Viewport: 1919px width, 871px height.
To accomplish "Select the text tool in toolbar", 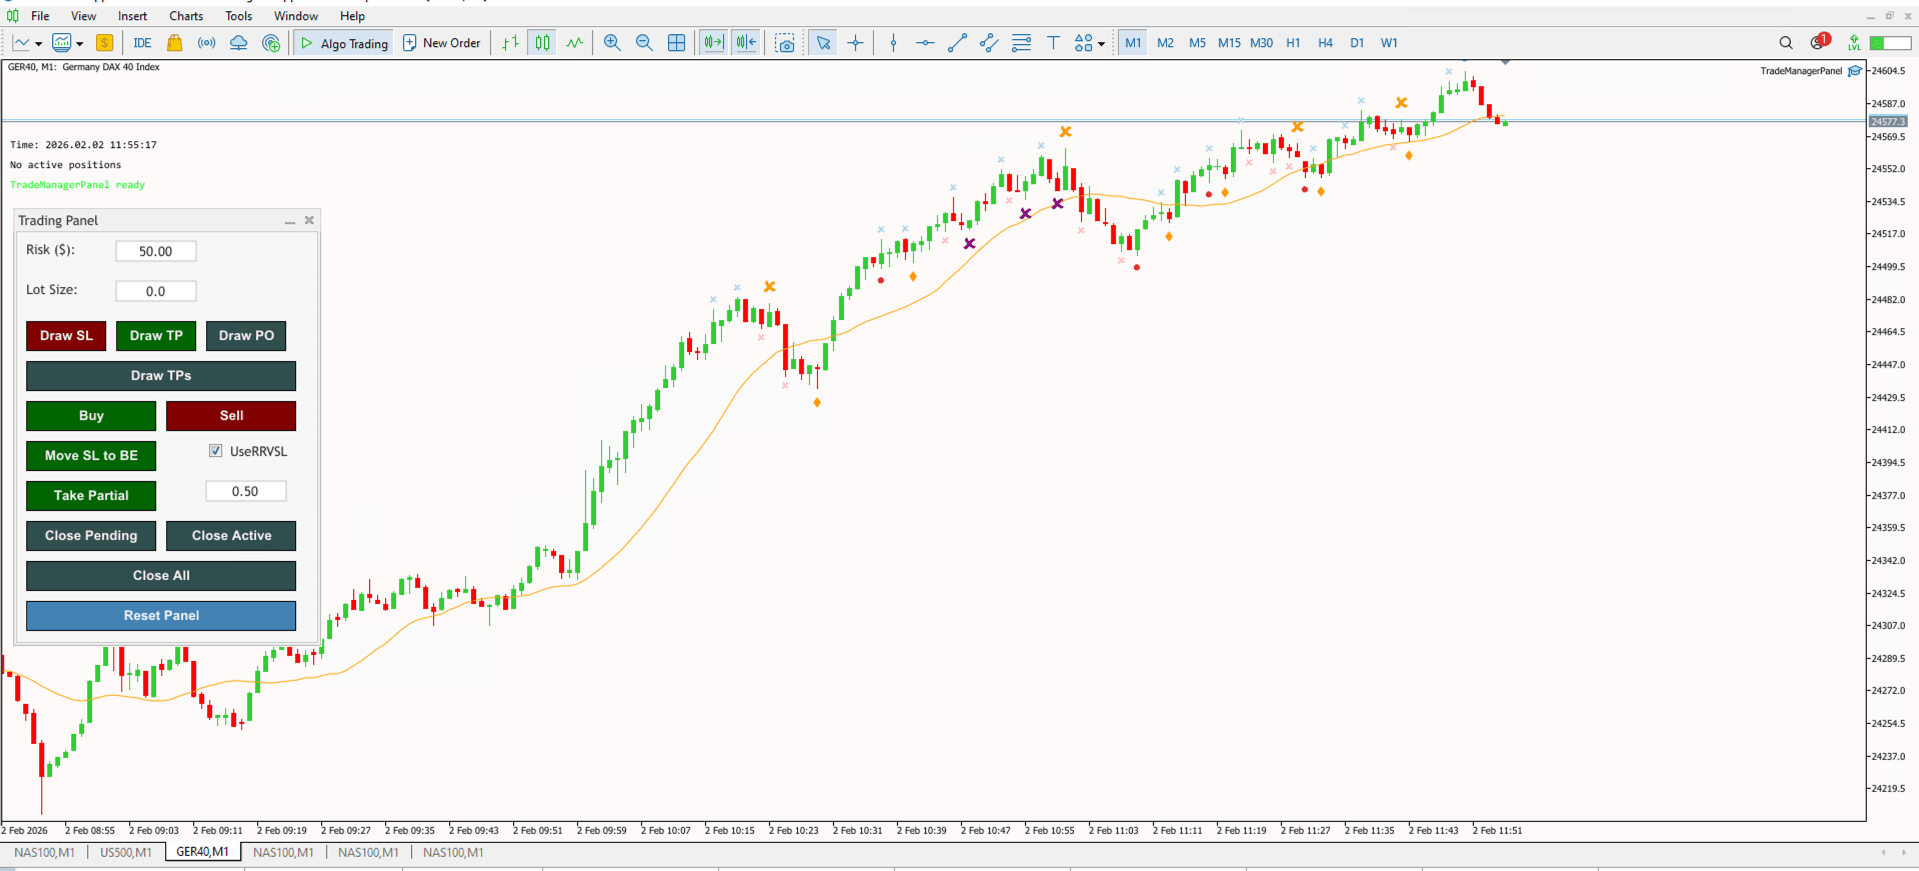I will click(1053, 43).
